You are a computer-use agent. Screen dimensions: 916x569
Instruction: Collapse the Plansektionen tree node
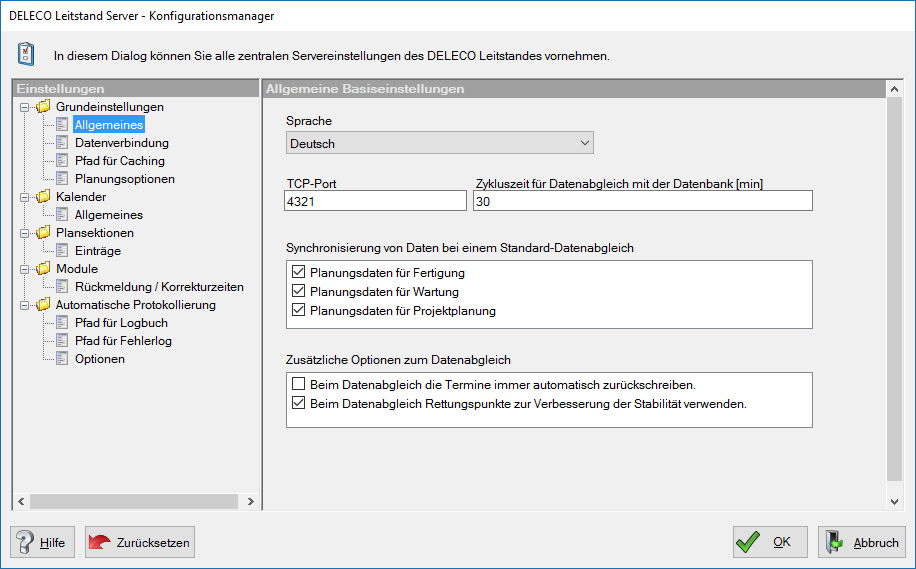click(x=25, y=233)
